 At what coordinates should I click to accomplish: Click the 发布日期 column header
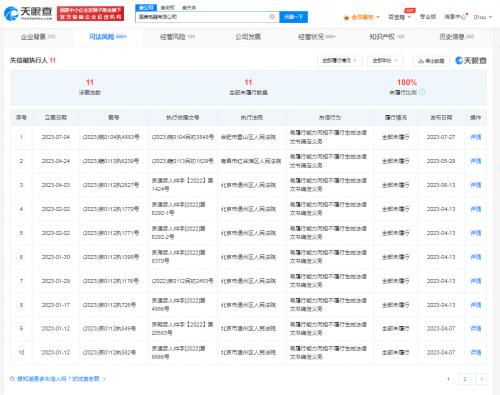coord(441,117)
